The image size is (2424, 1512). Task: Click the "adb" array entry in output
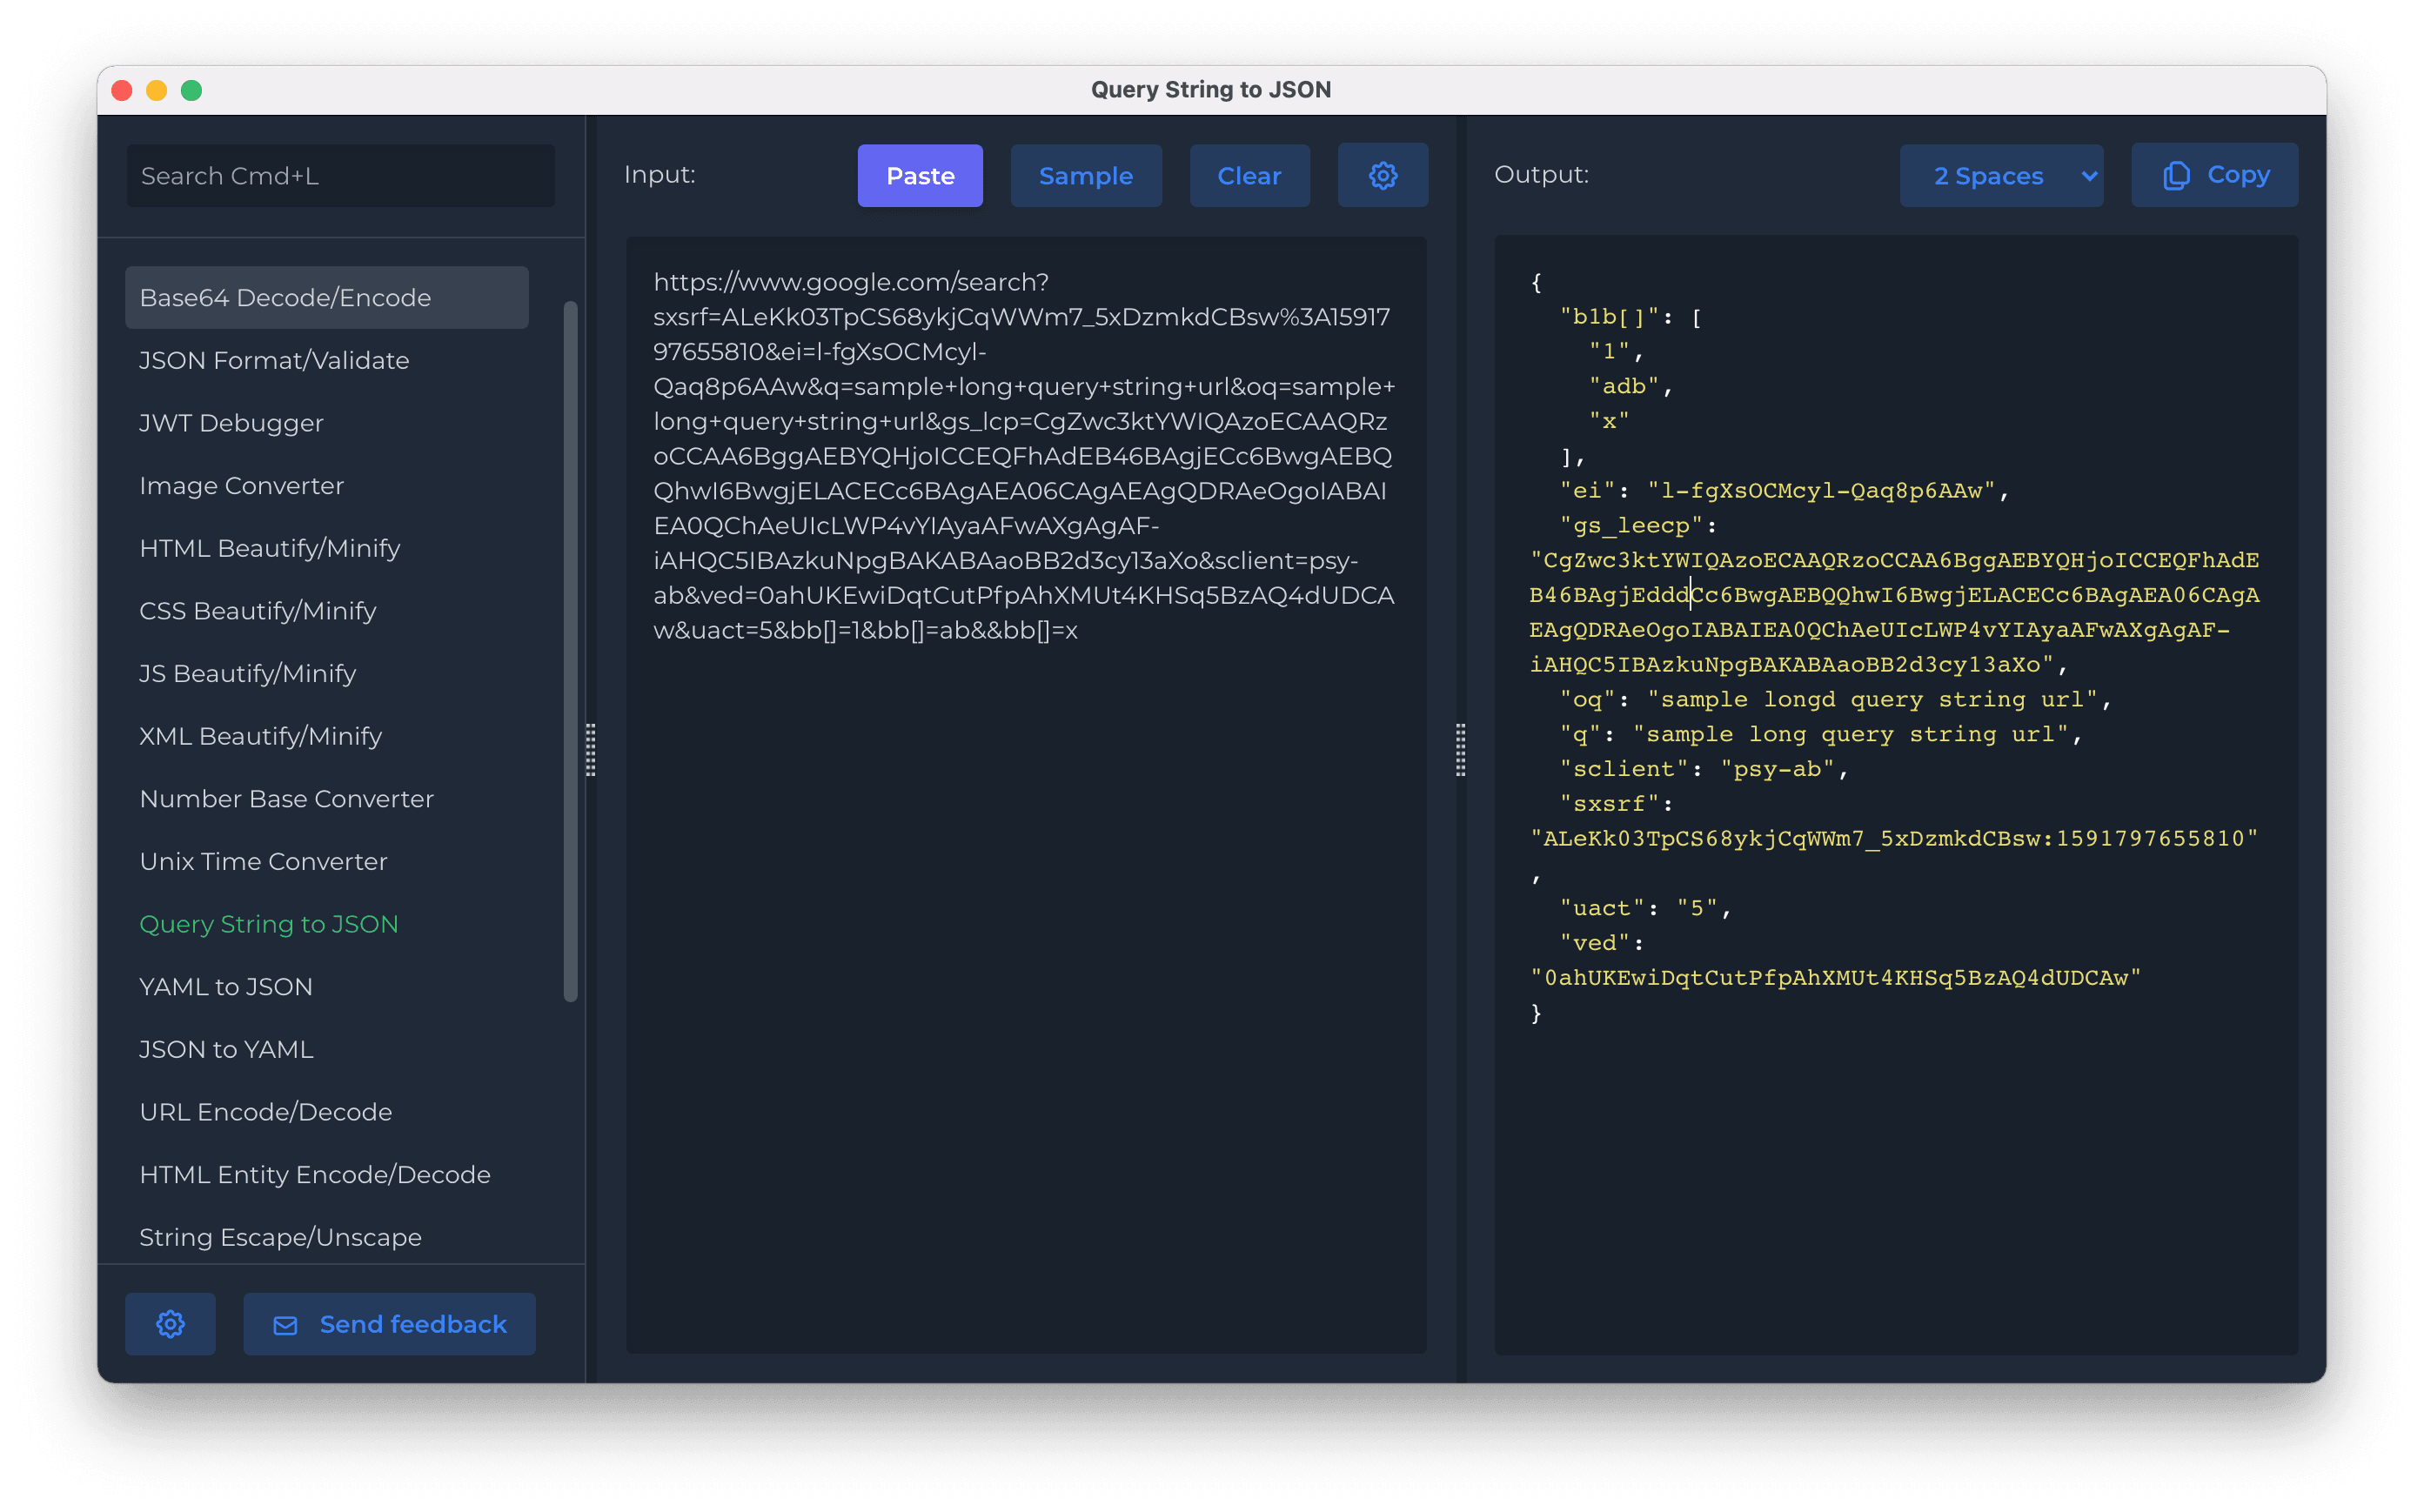pyautogui.click(x=1624, y=387)
